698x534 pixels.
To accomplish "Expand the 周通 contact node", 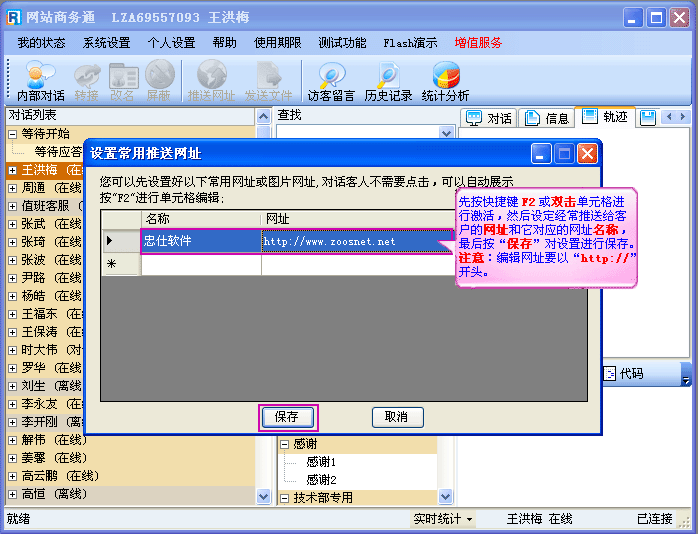I will tap(12, 188).
